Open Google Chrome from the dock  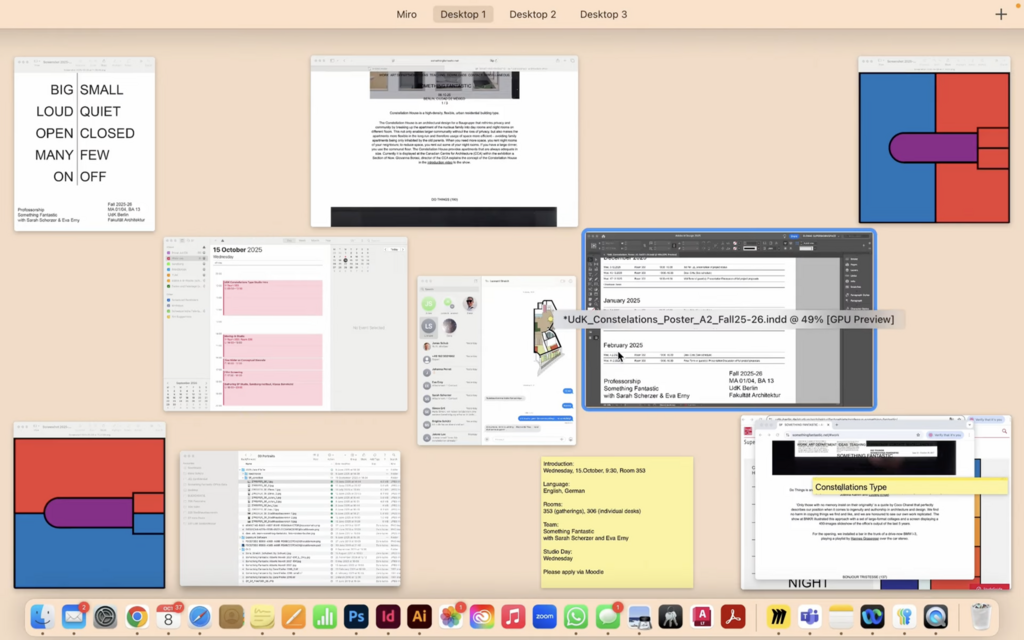[x=137, y=617]
